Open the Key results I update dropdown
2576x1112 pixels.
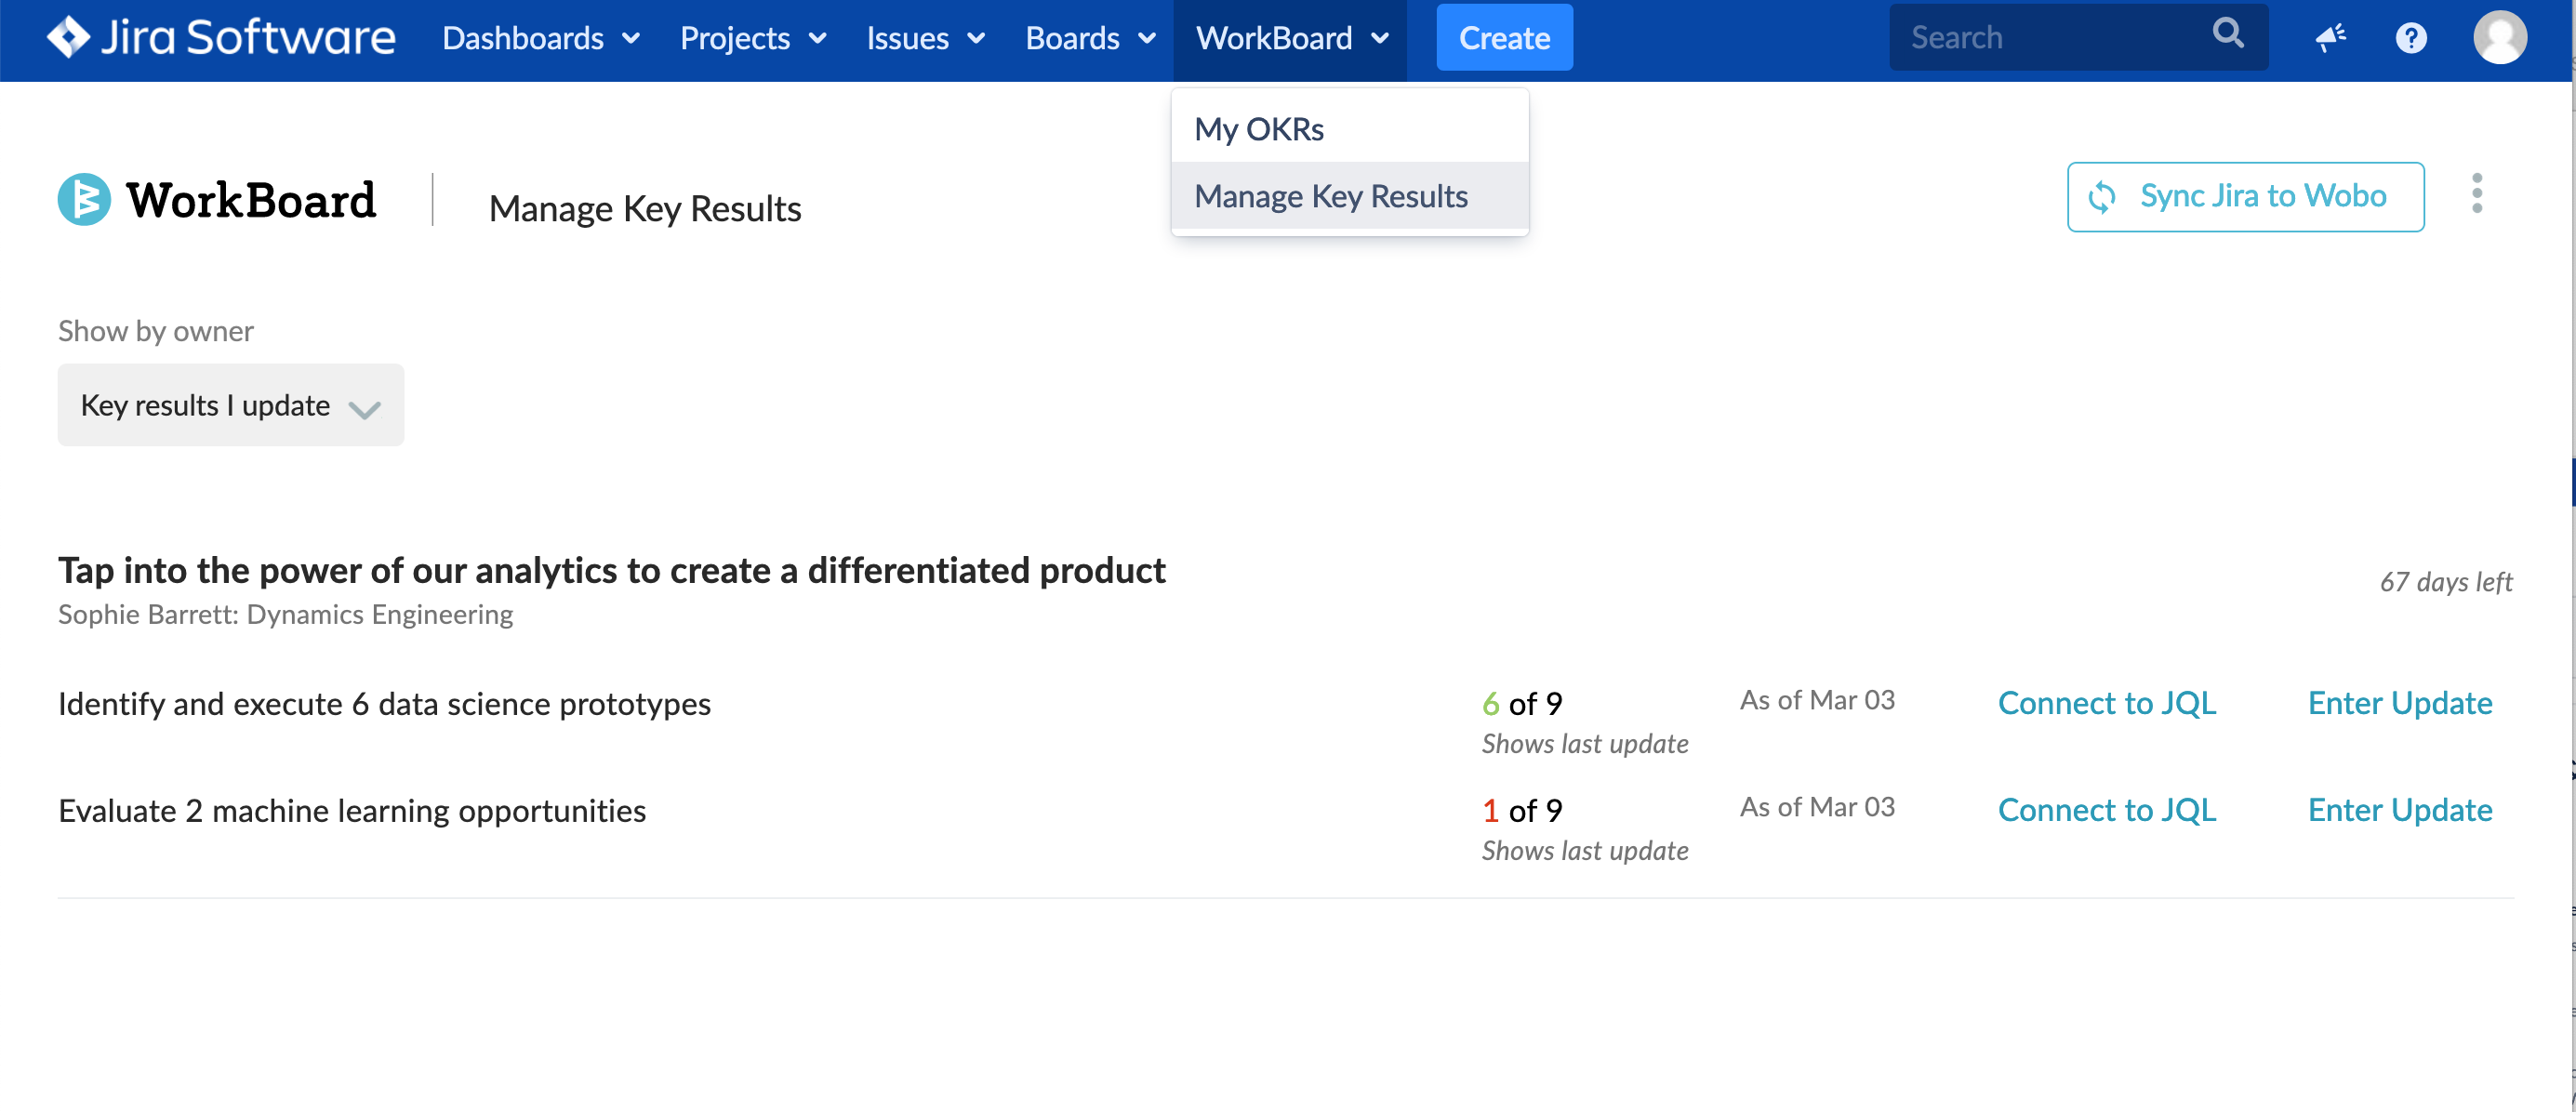[231, 405]
